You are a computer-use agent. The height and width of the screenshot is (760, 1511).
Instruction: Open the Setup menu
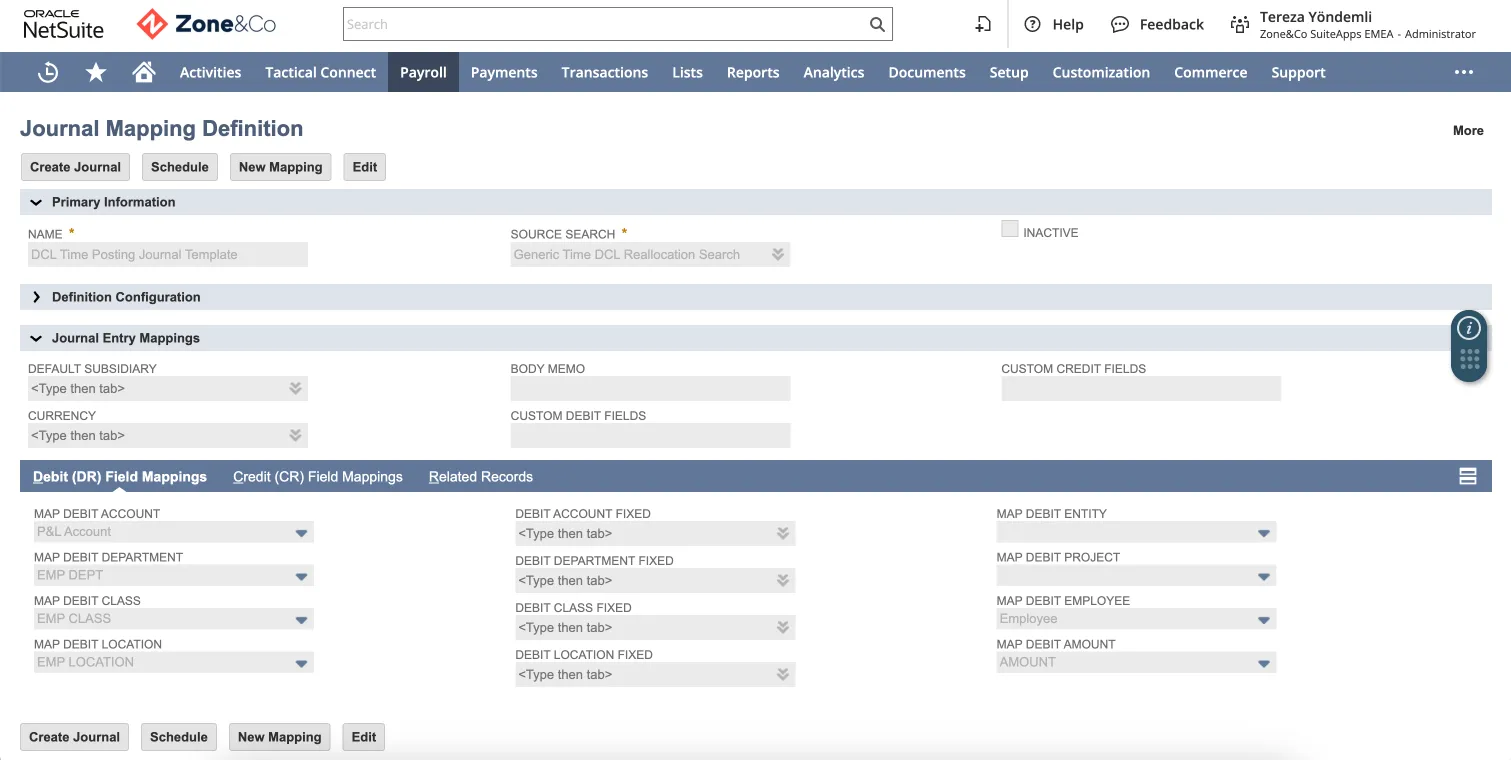click(x=1009, y=72)
